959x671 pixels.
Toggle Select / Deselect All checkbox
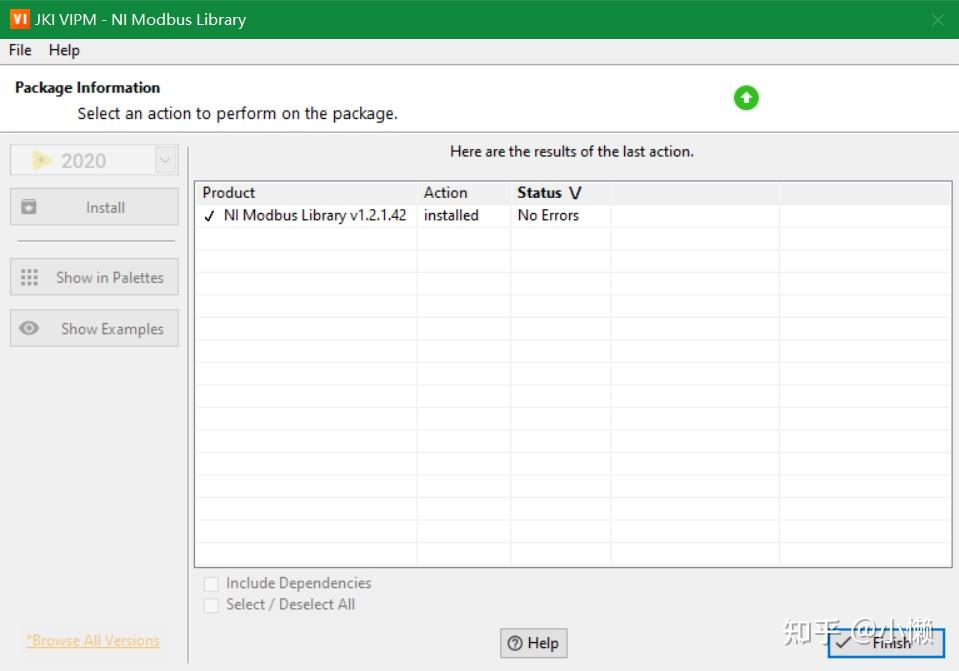pyautogui.click(x=211, y=605)
